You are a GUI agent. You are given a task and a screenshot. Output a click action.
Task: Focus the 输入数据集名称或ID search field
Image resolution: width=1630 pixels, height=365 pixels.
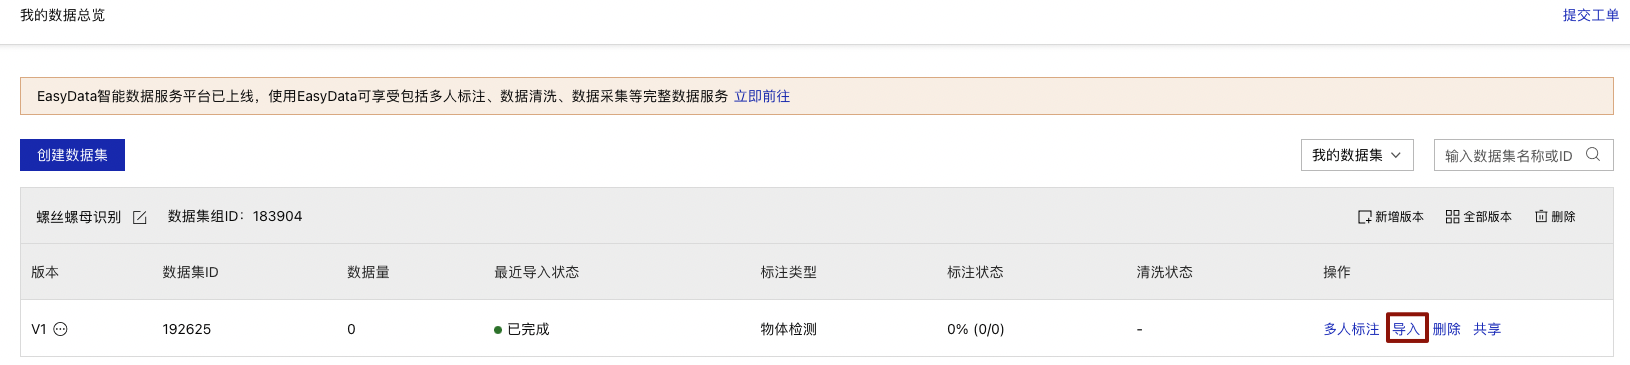(x=1509, y=155)
